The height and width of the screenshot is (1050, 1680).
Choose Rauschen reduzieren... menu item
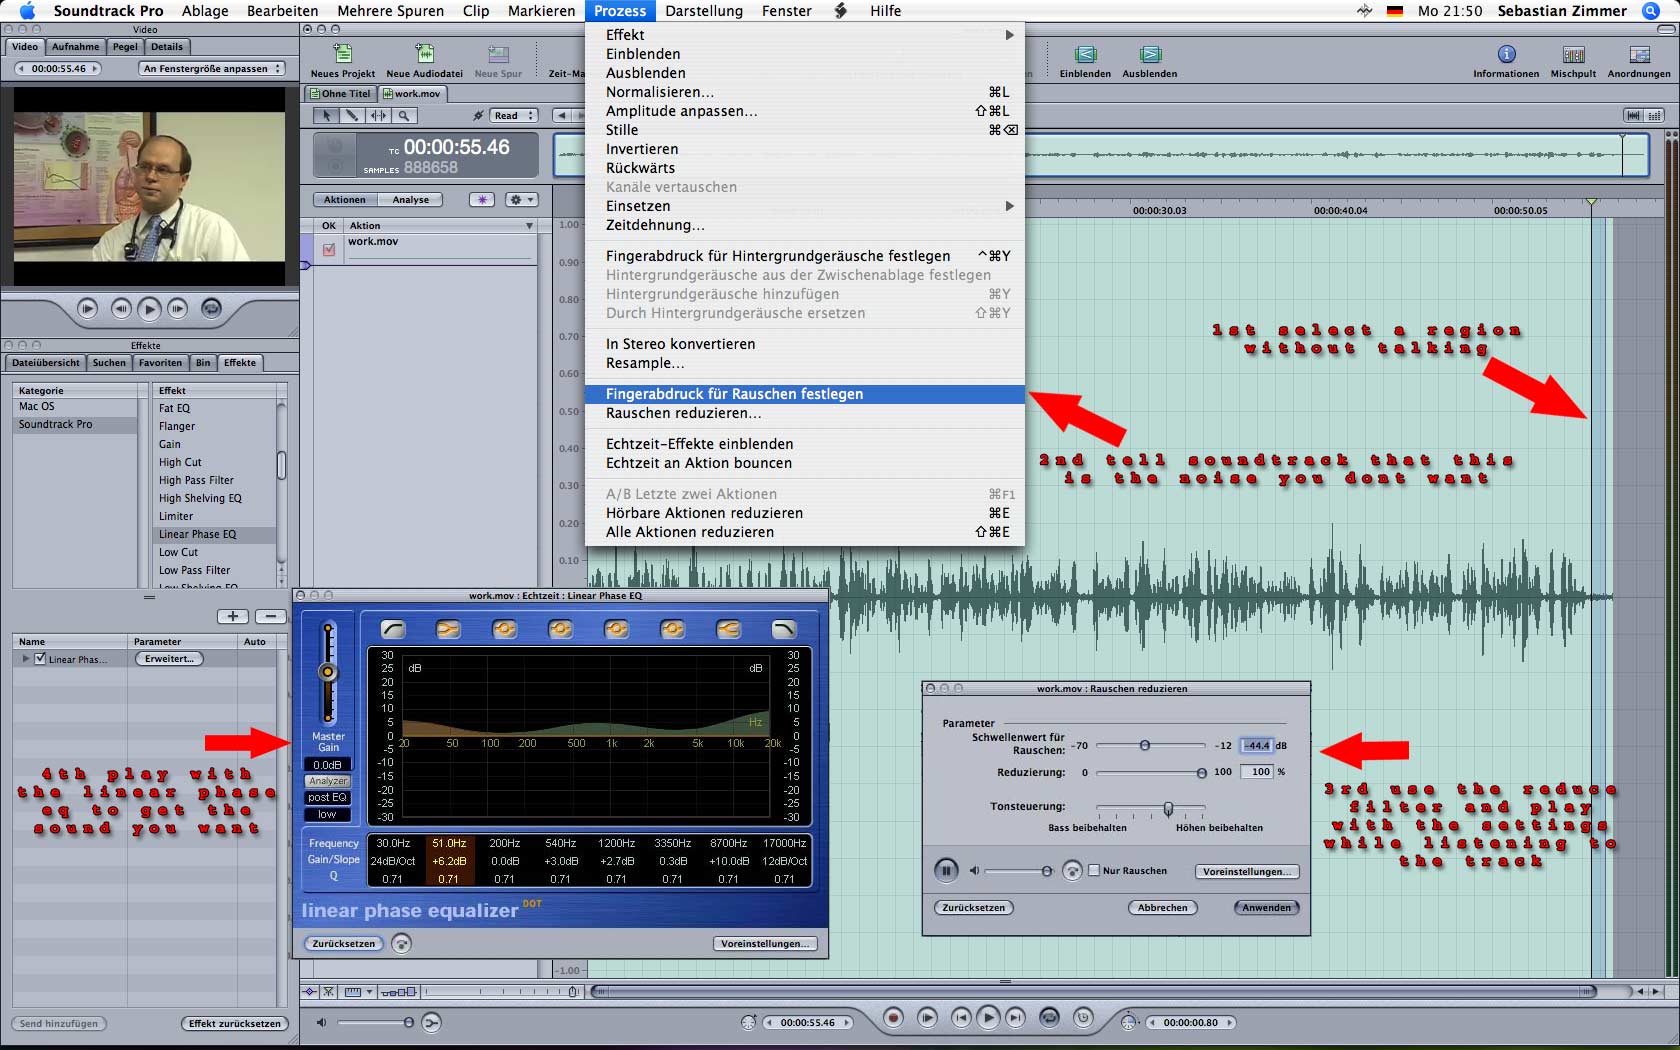[x=805, y=413]
